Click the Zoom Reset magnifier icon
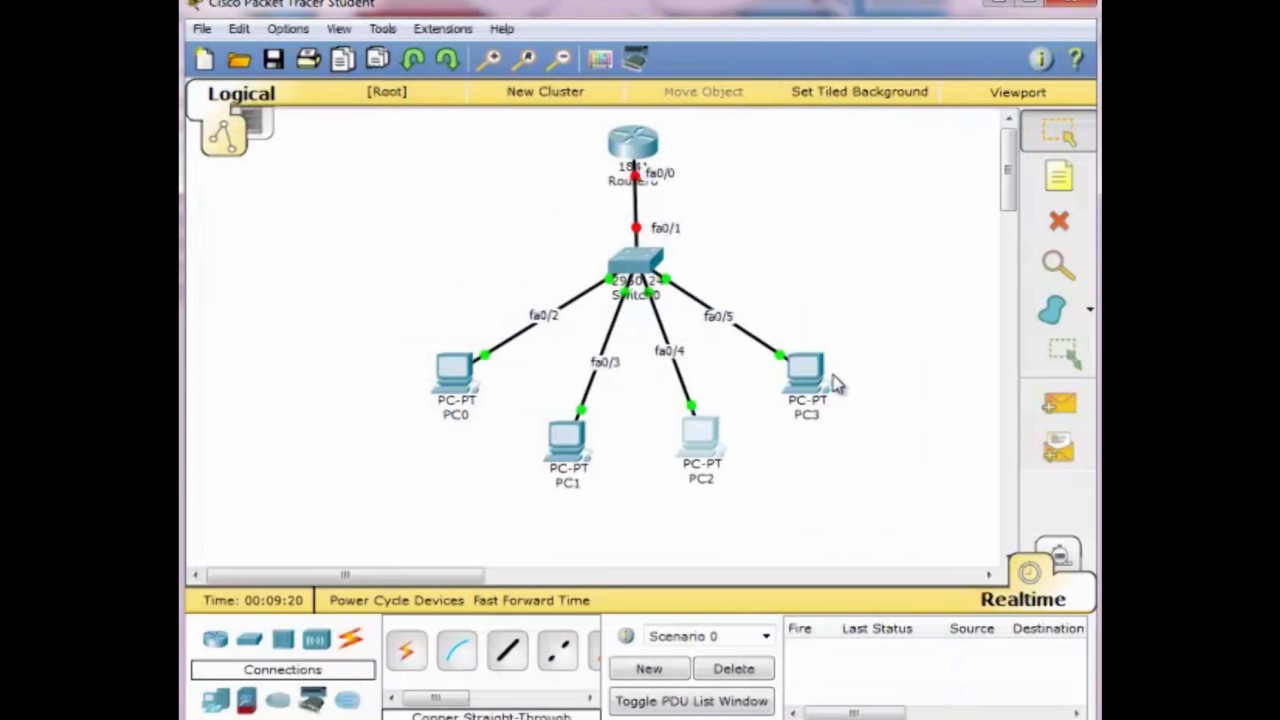Screen dimensions: 1280x720 (524, 60)
